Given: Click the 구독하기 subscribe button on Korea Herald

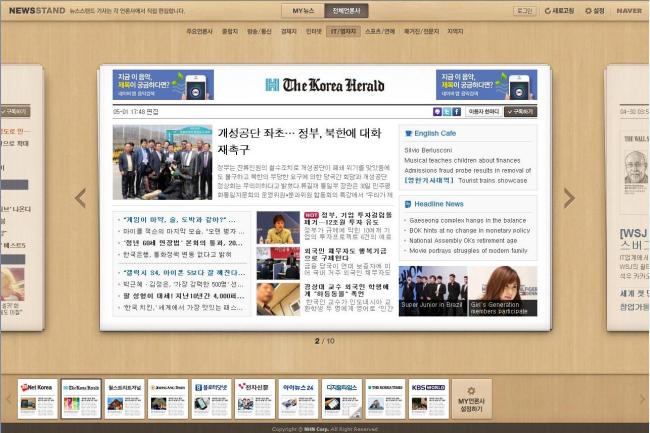Looking at the screenshot, I should 520,111.
